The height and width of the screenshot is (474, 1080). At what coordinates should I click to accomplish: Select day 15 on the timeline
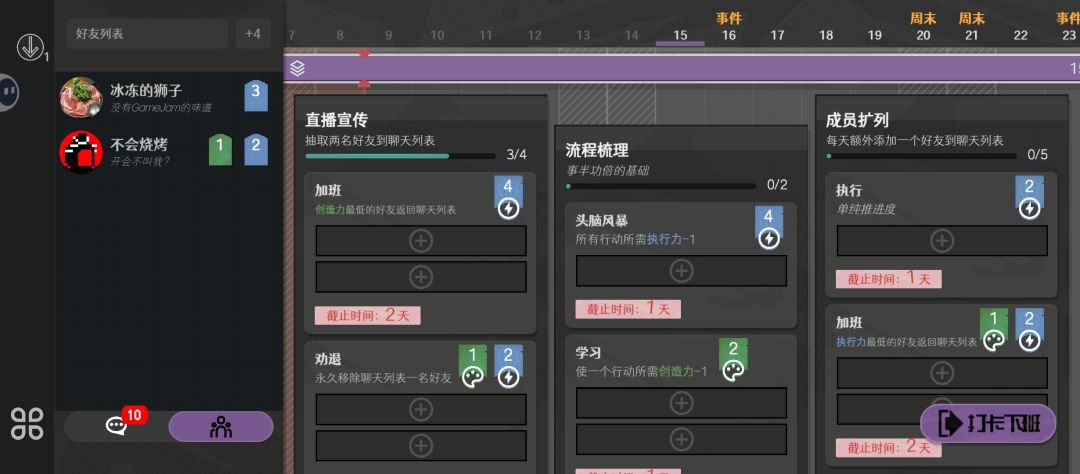click(680, 36)
